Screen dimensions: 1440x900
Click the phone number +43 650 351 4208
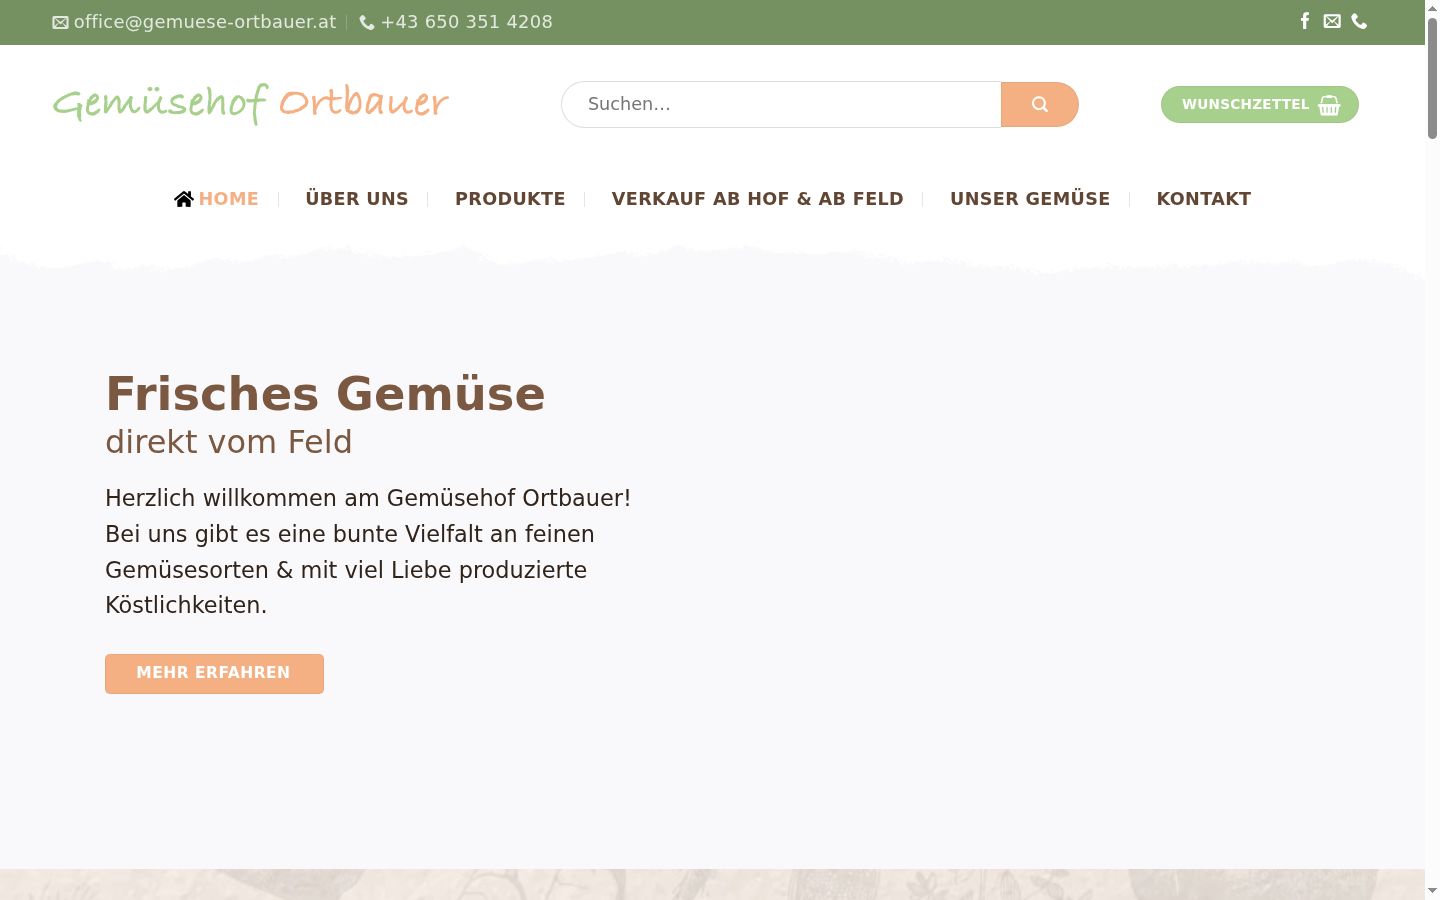tap(466, 22)
